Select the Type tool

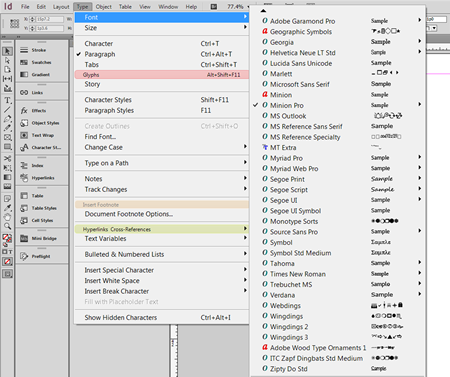point(7,100)
